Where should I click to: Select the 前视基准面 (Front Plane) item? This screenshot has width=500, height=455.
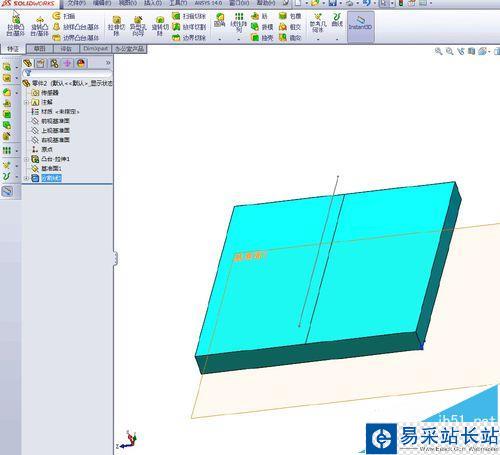coord(51,121)
